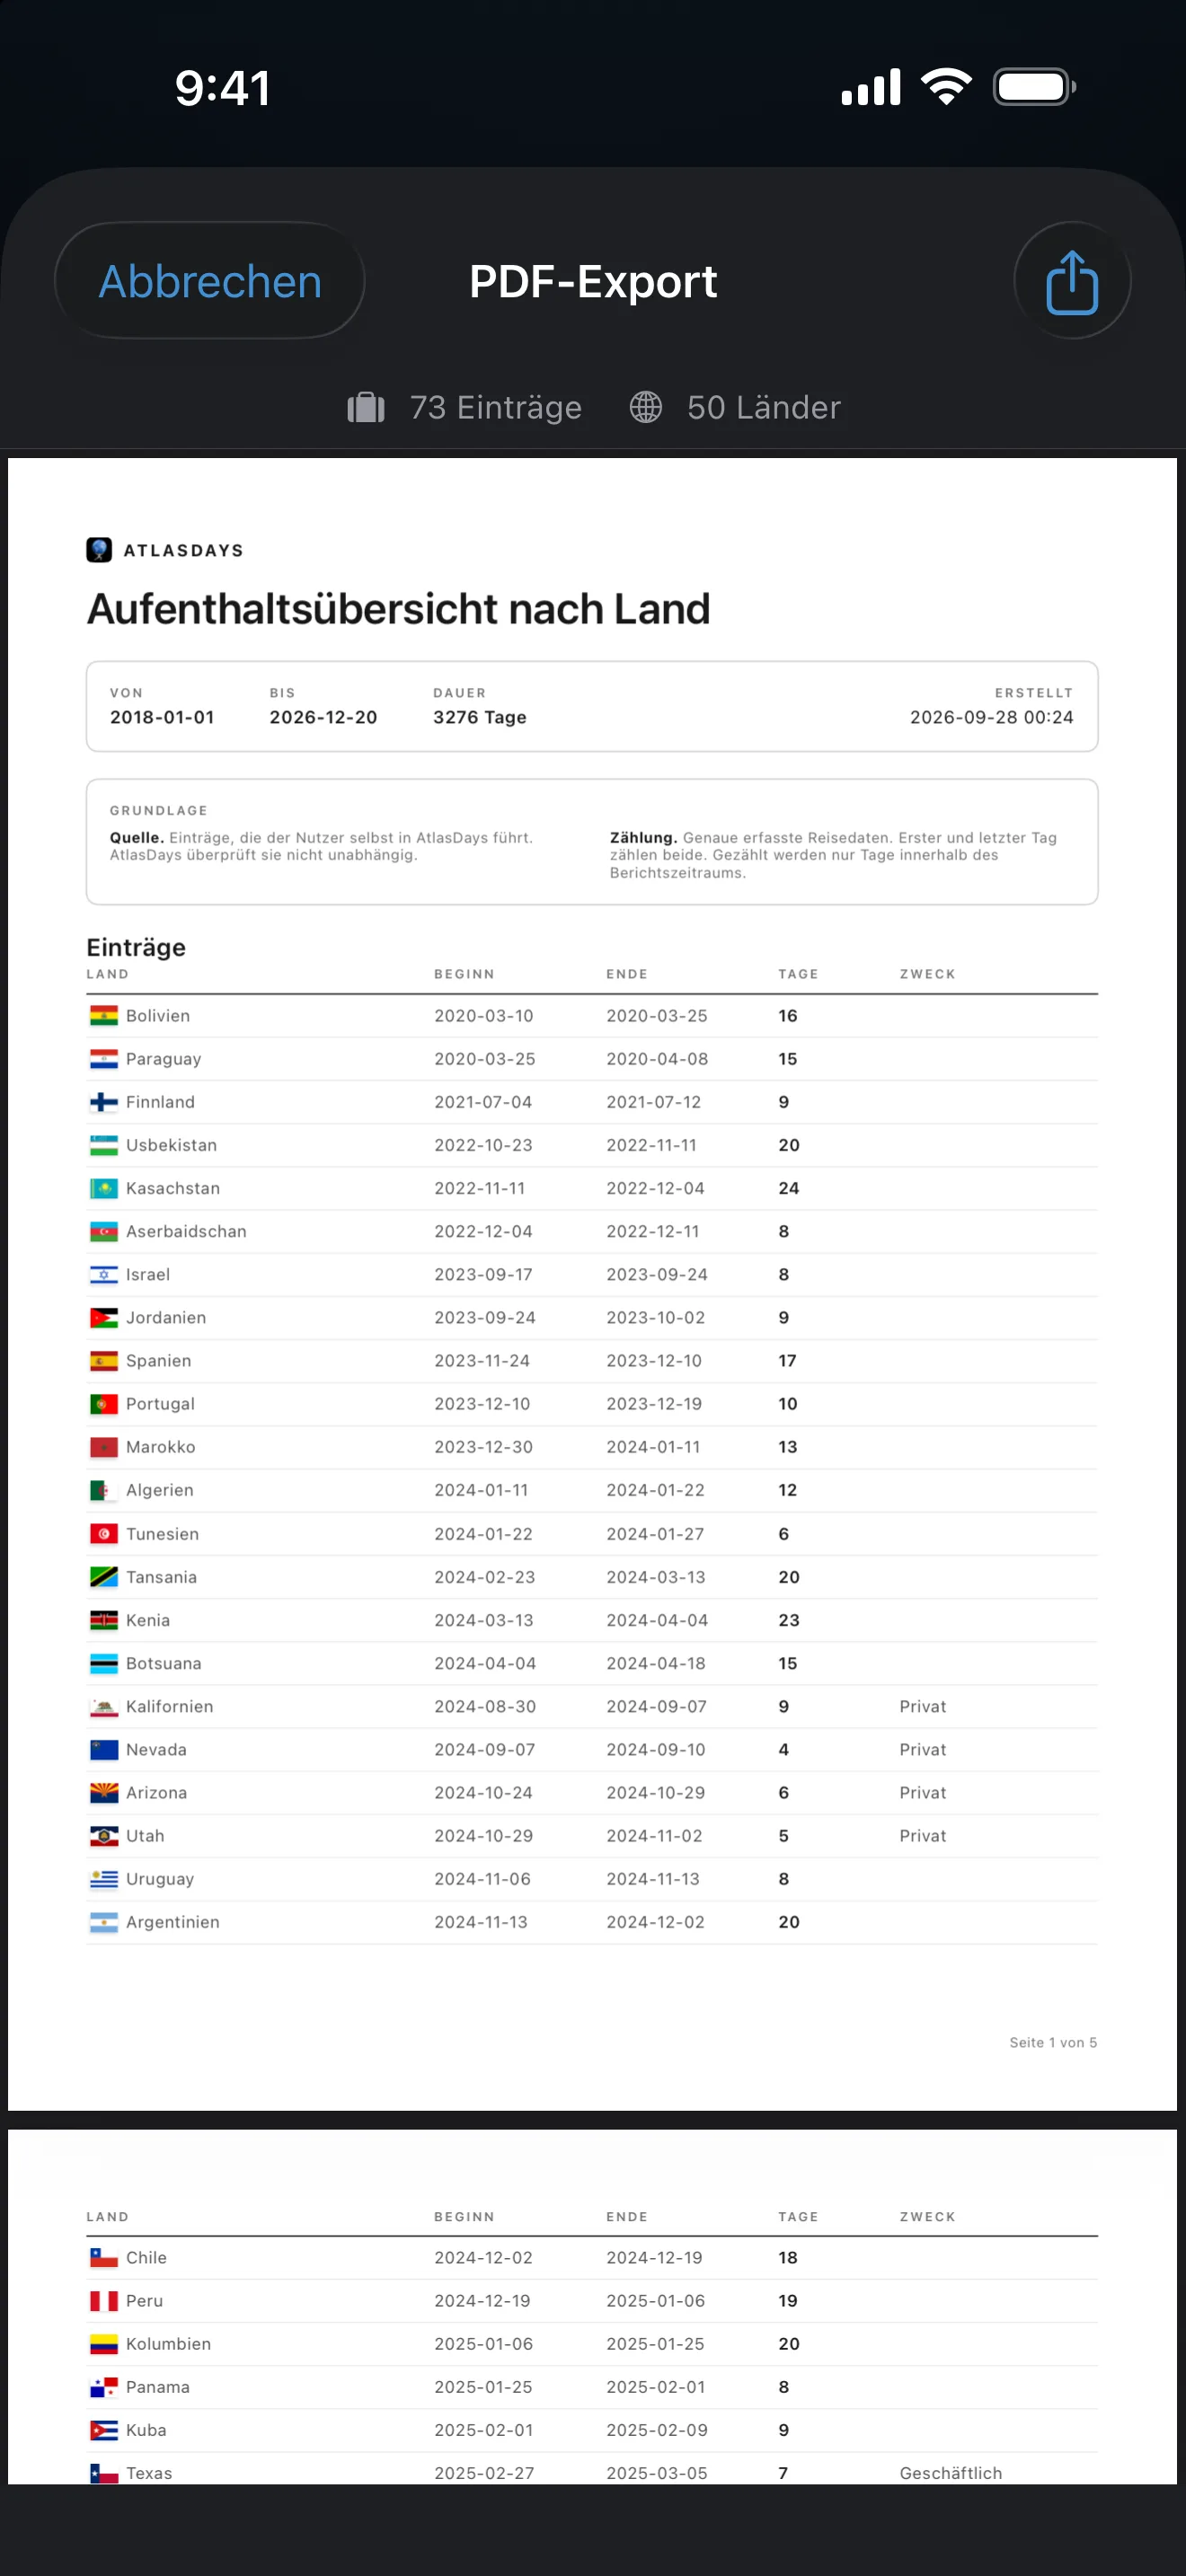Image resolution: width=1186 pixels, height=2576 pixels.
Task: Select the Aserbaidschan flag icon
Action: 104,1231
